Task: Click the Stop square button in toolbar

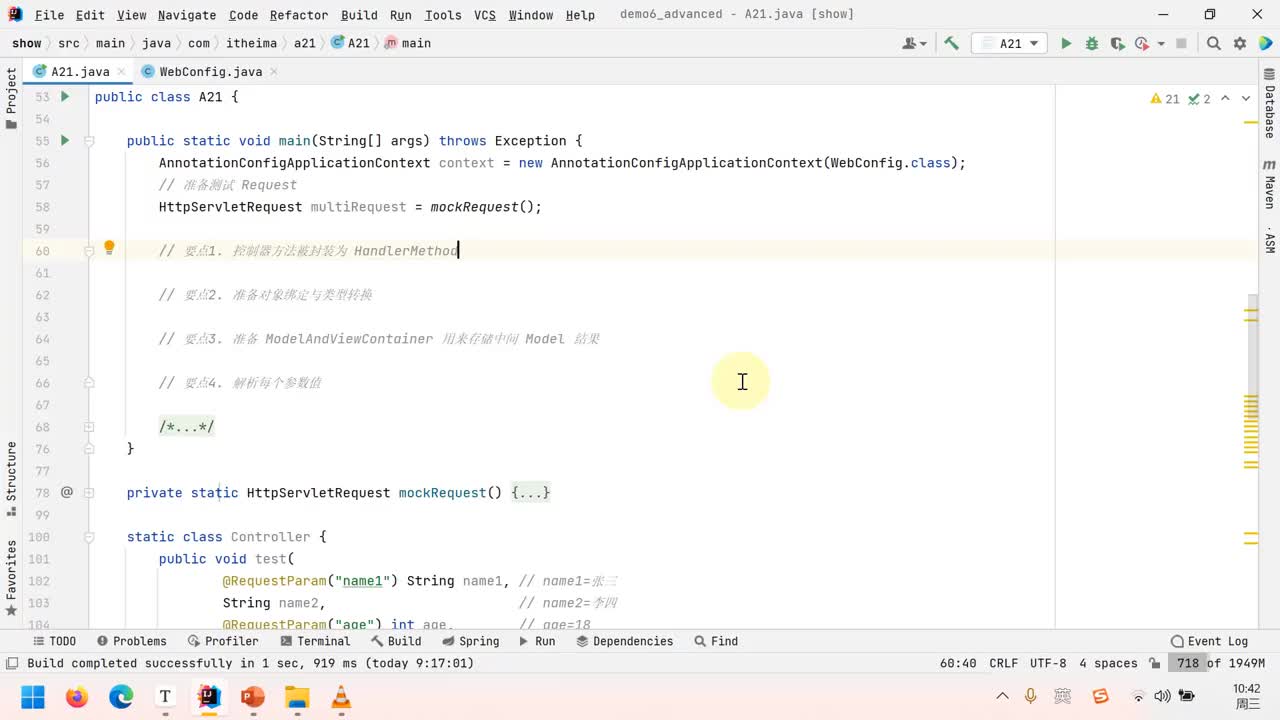Action: (x=1181, y=43)
